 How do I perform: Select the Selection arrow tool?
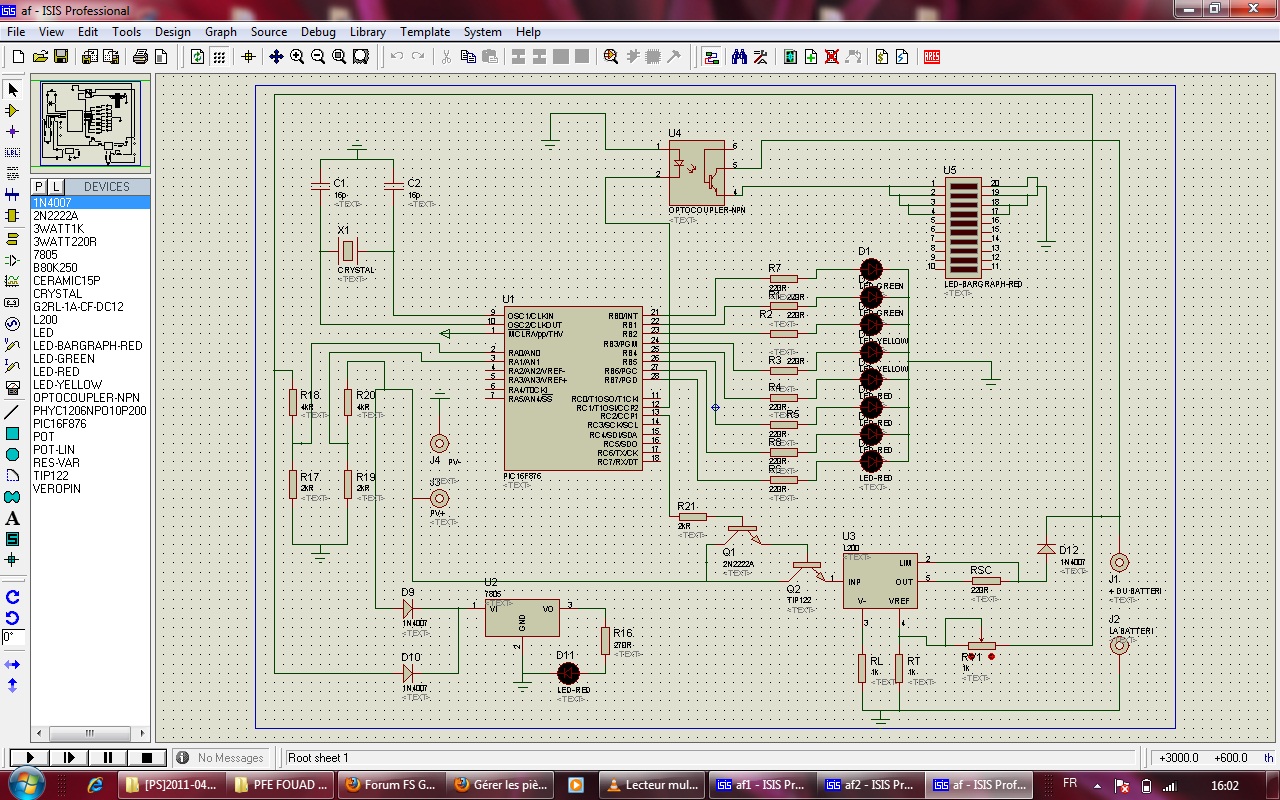pos(13,90)
